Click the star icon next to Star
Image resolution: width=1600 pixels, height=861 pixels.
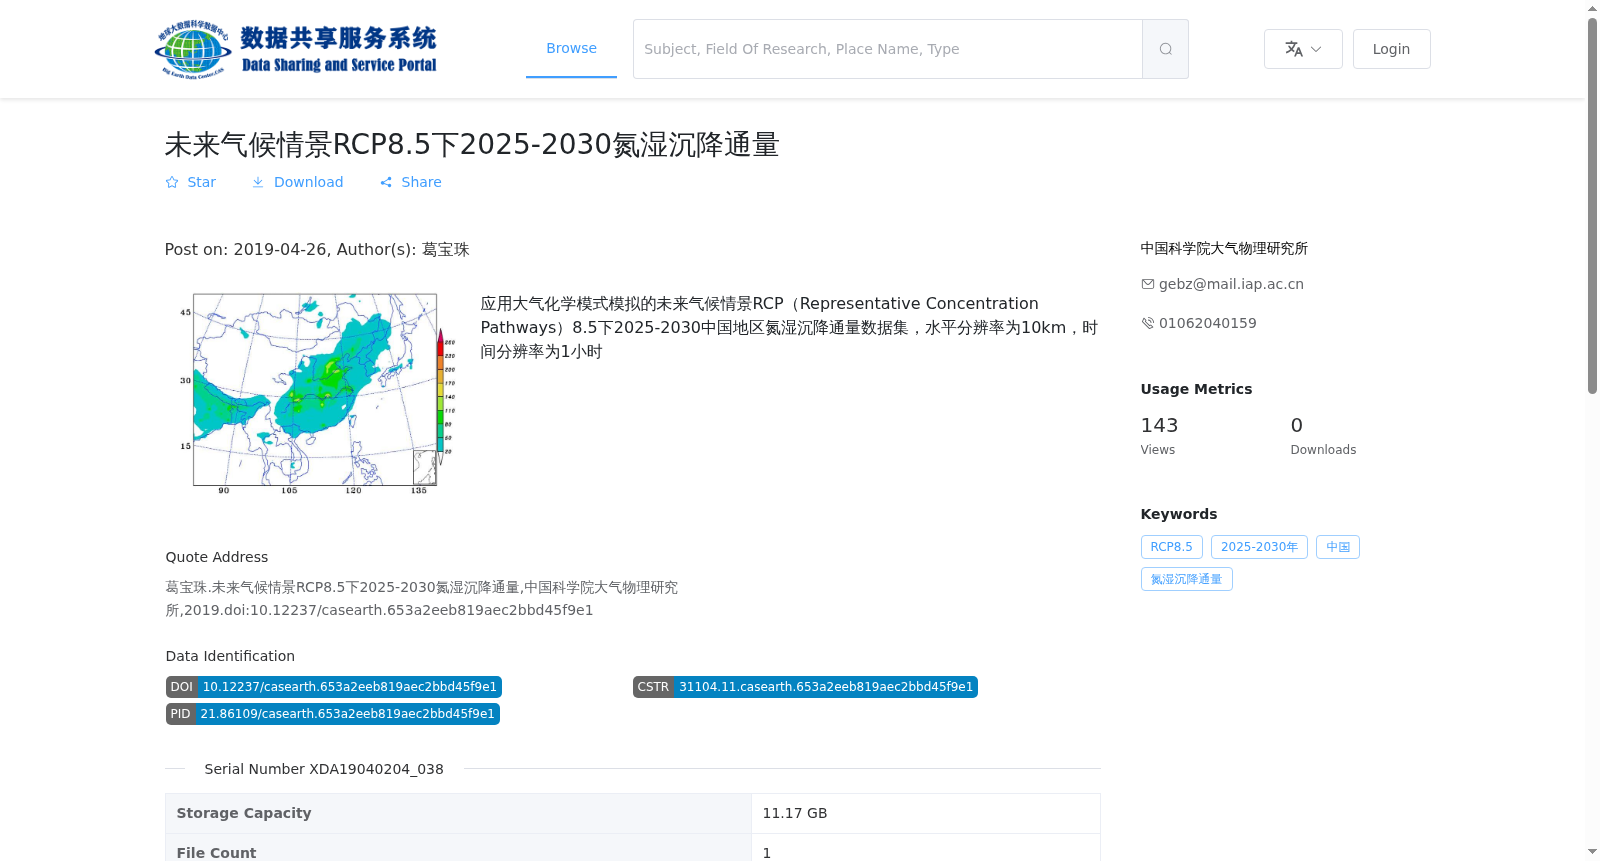[x=172, y=182]
